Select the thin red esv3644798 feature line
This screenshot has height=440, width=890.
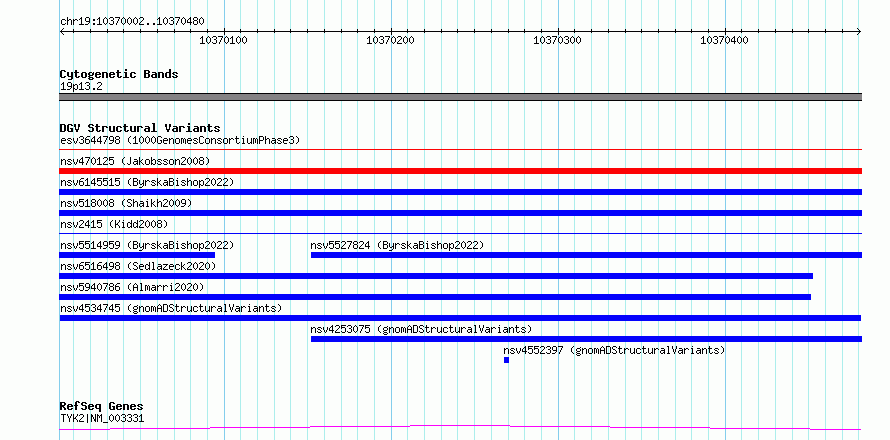tap(460, 150)
